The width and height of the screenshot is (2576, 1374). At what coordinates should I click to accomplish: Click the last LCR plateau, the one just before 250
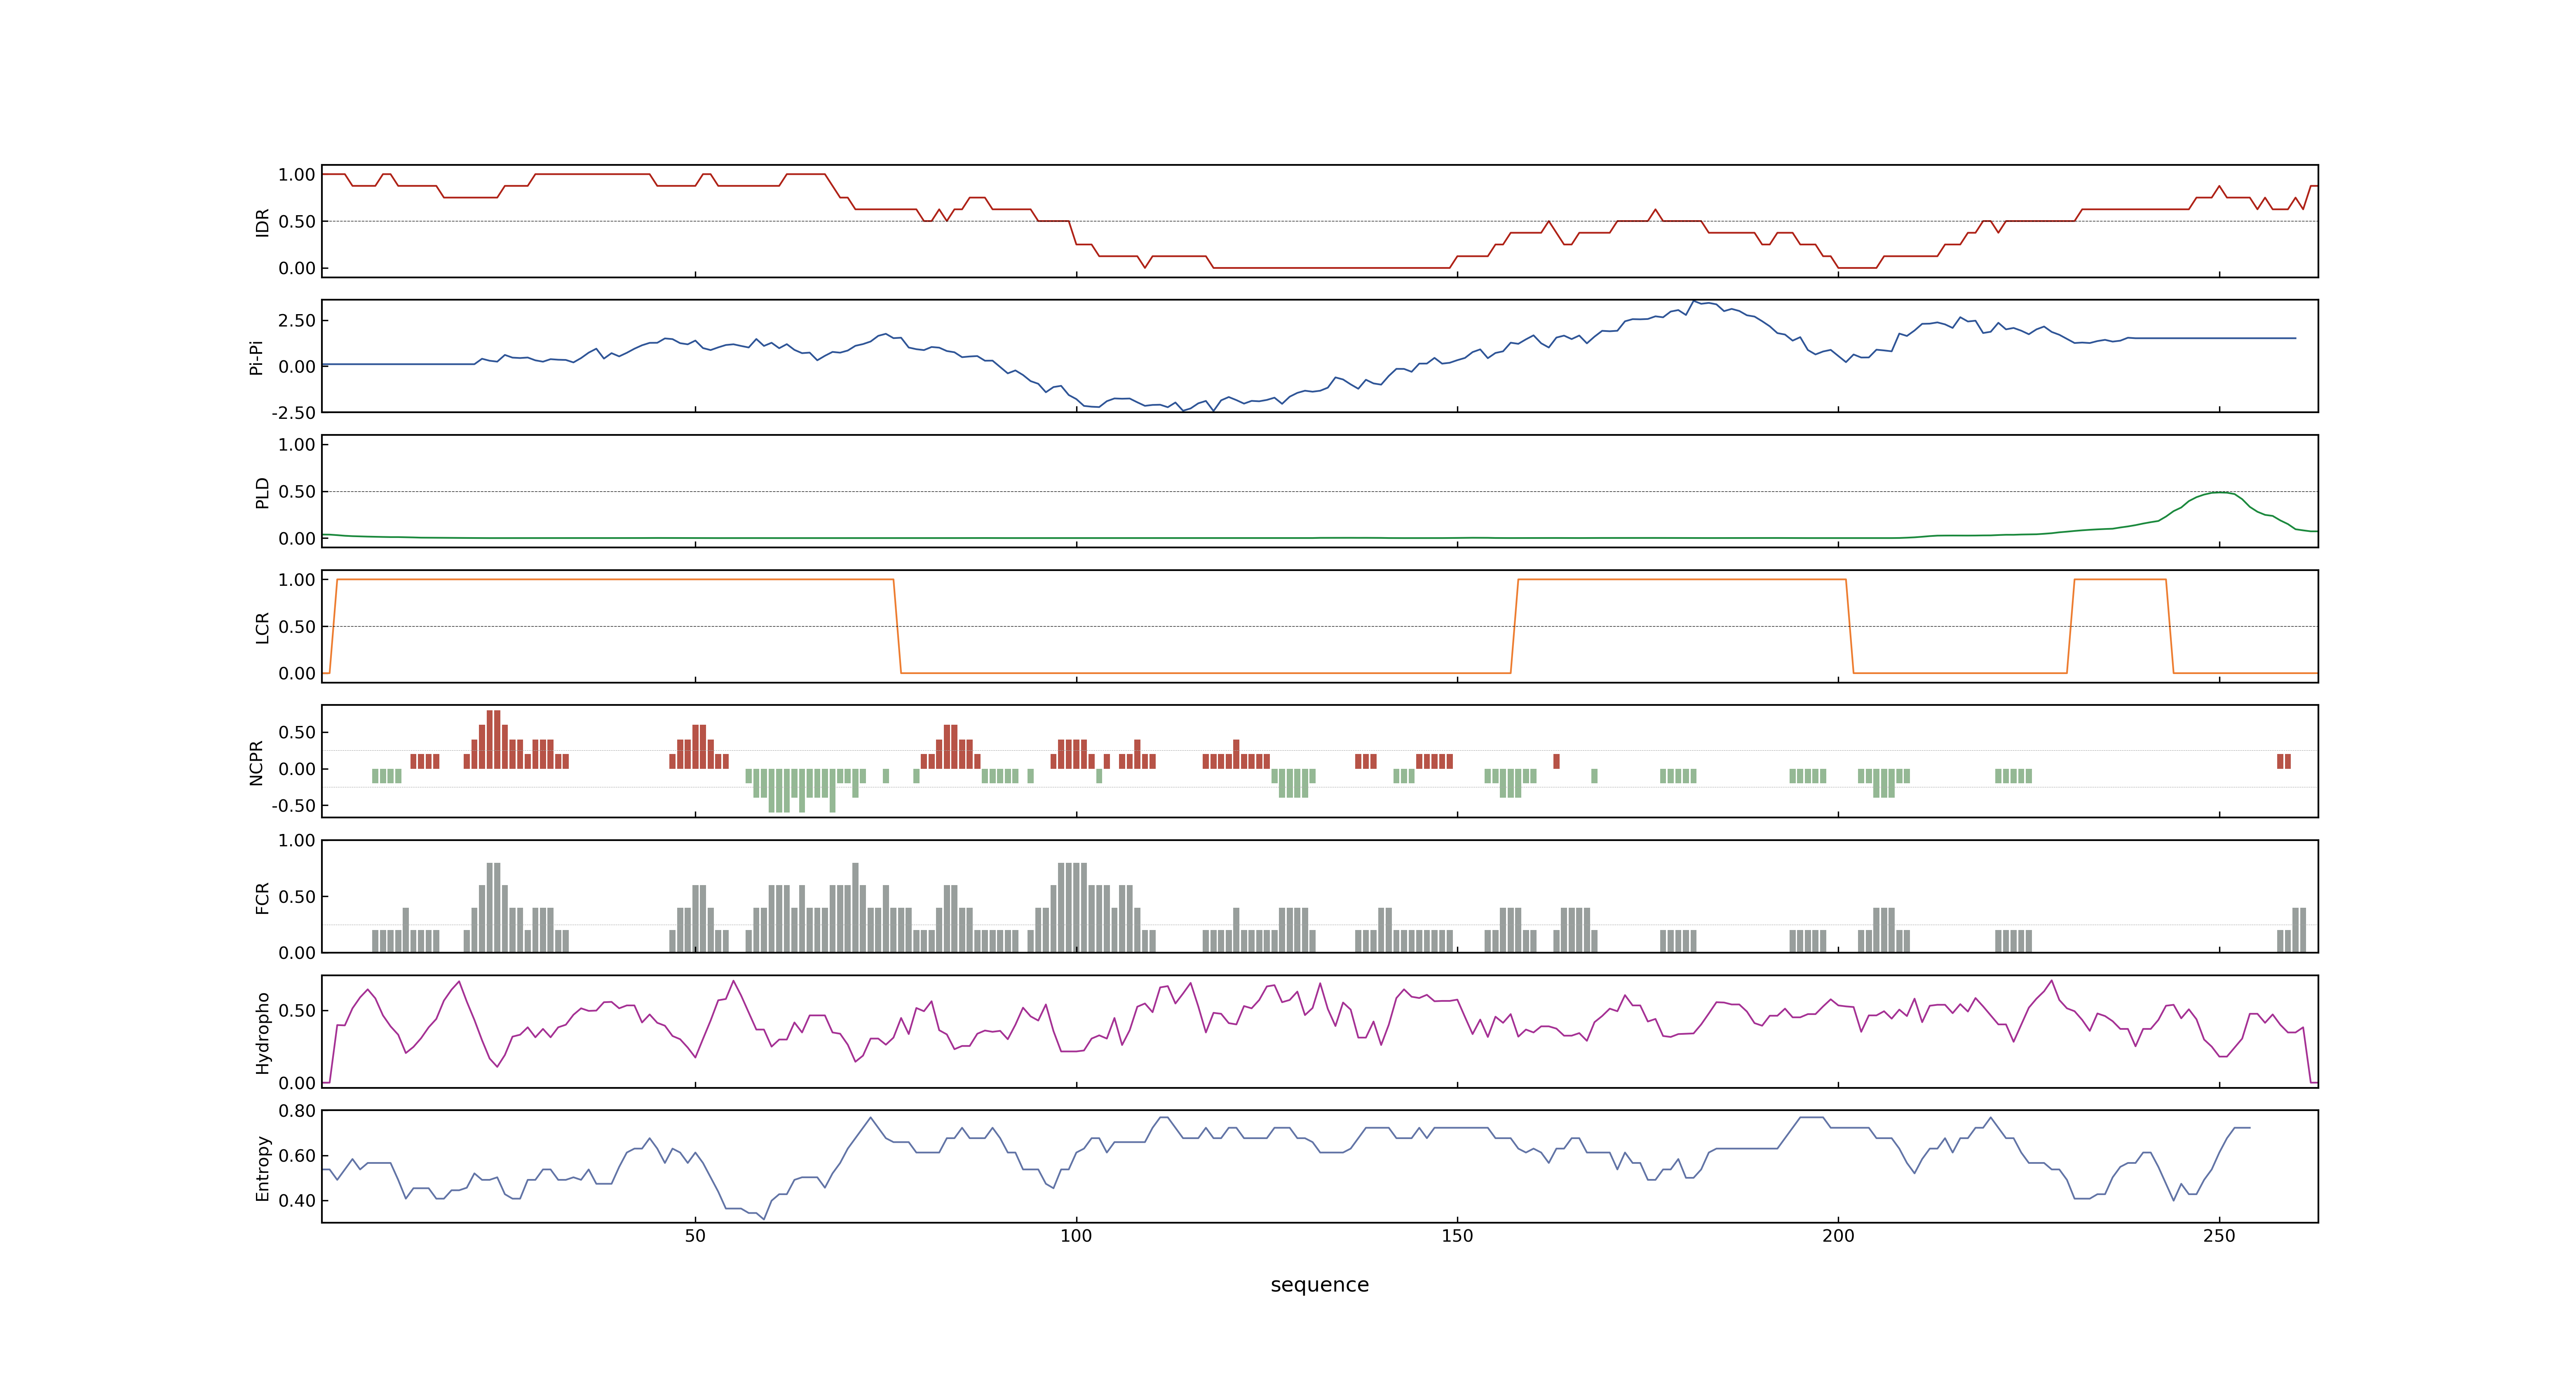(x=2120, y=580)
